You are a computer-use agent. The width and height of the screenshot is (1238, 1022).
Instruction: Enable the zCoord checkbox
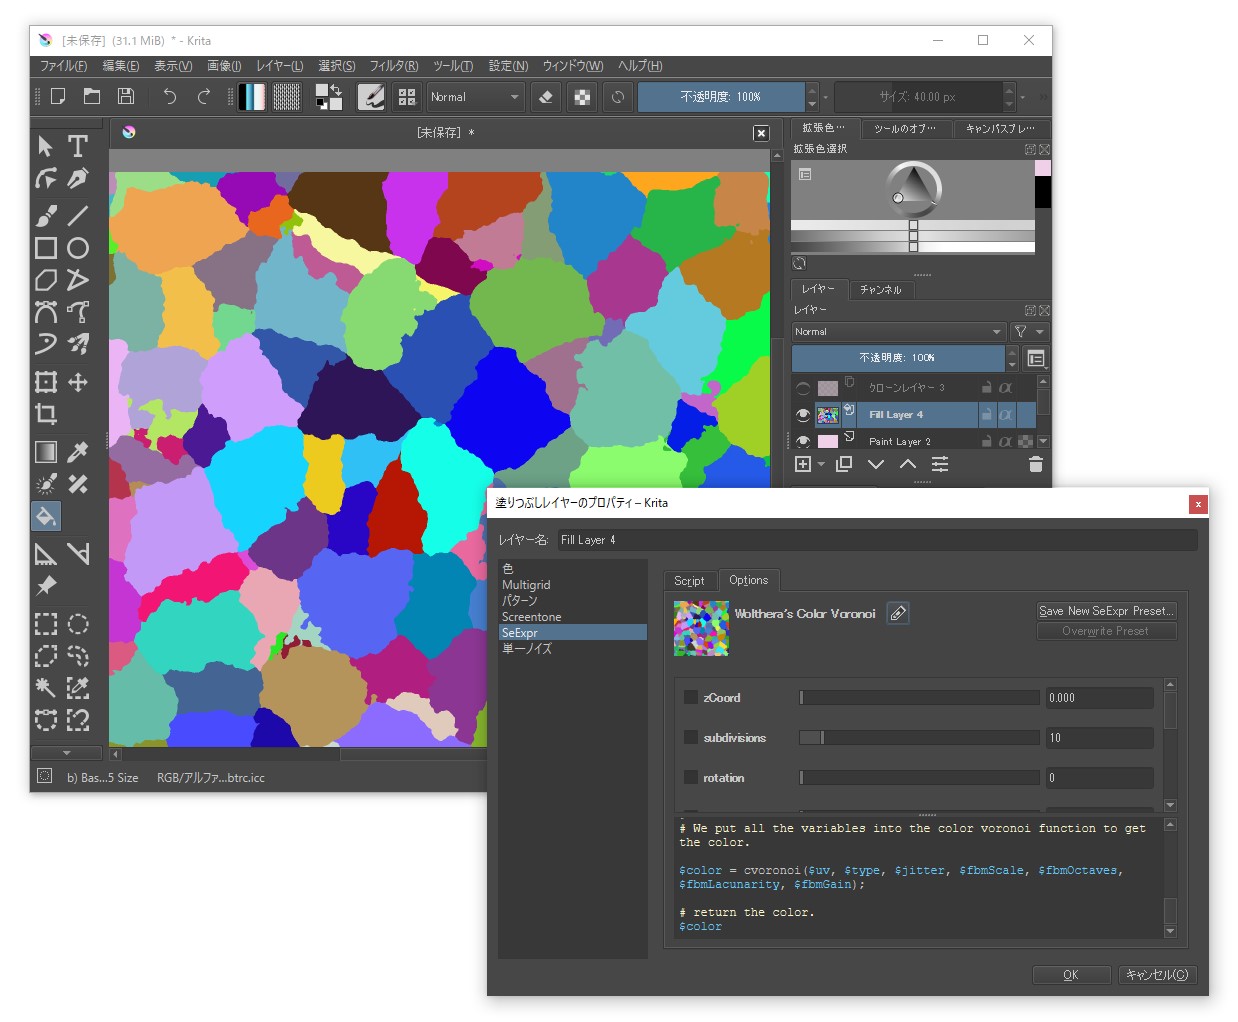coord(691,697)
